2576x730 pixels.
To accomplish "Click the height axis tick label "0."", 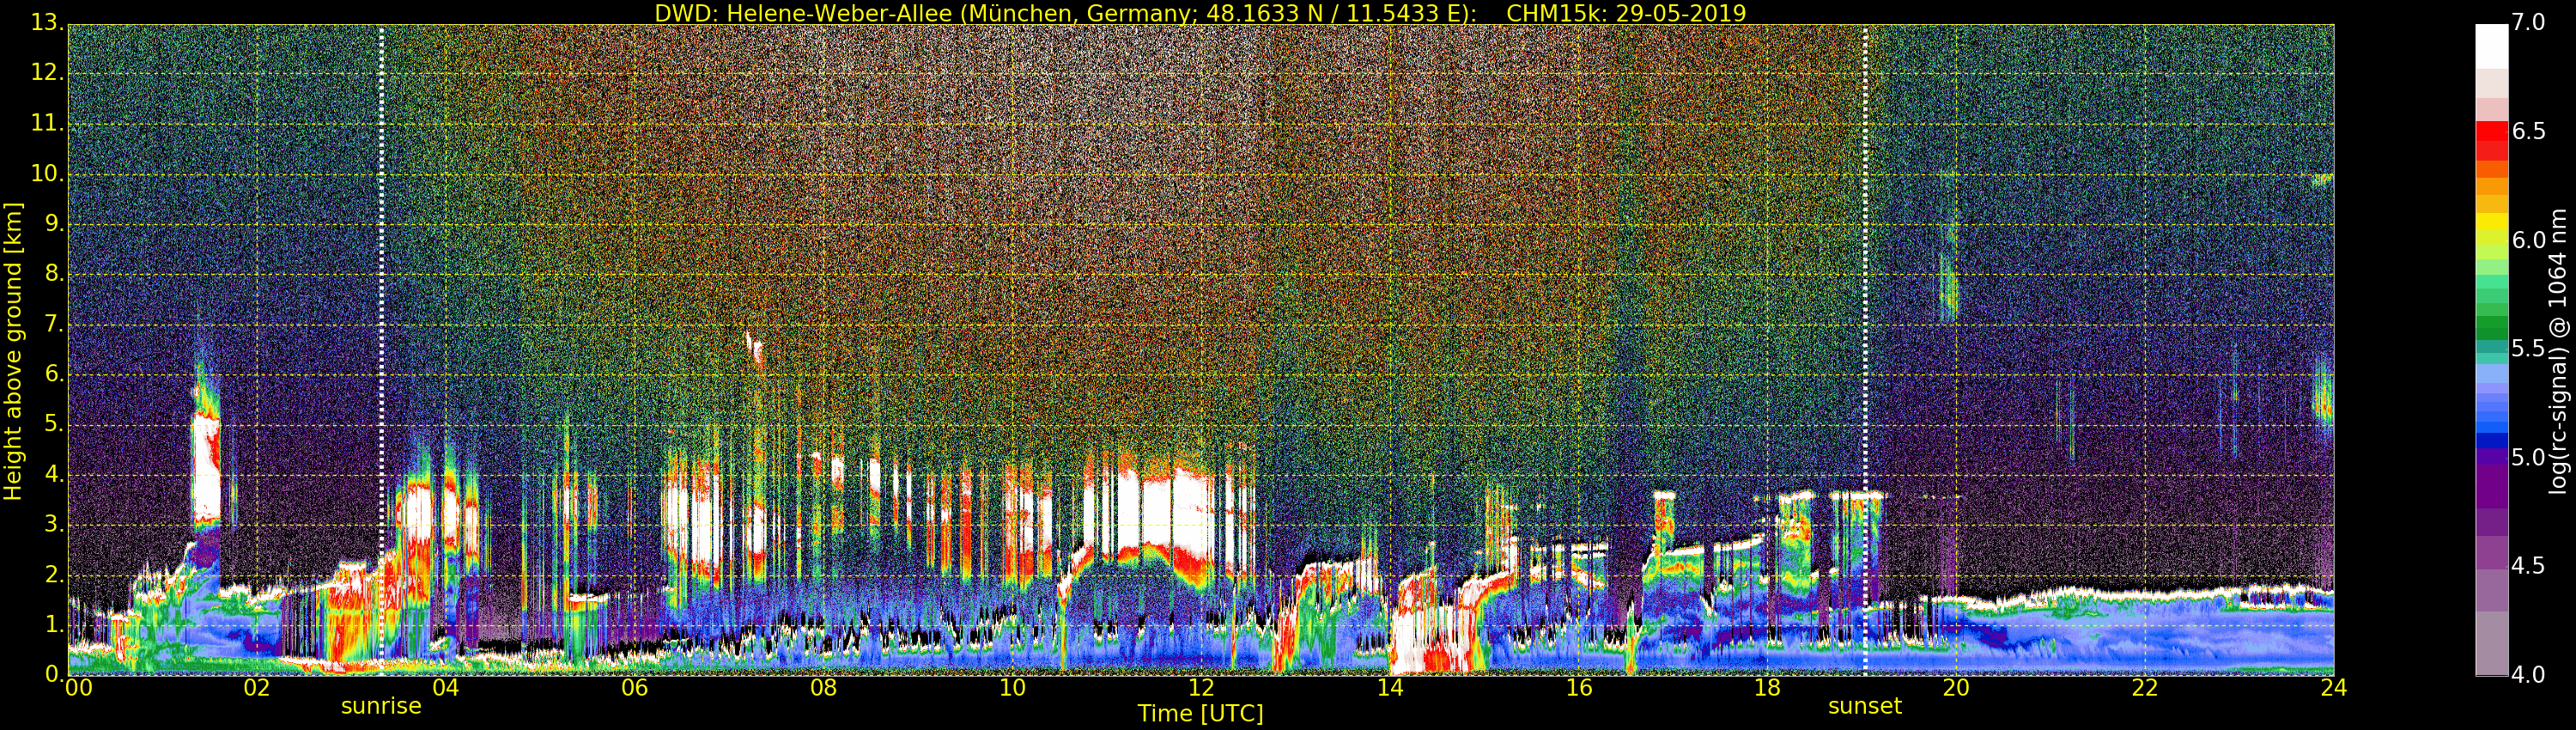I will (x=53, y=674).
